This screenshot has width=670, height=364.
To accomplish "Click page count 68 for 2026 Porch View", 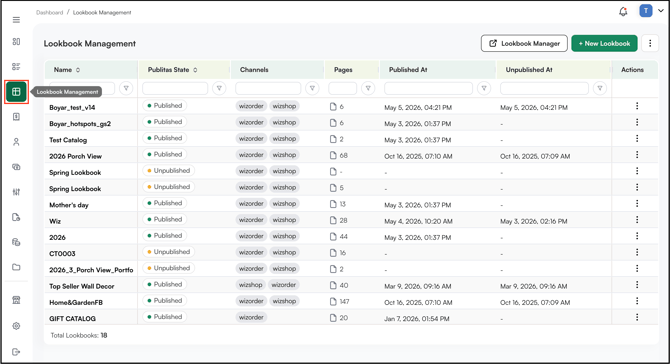I will [344, 156].
